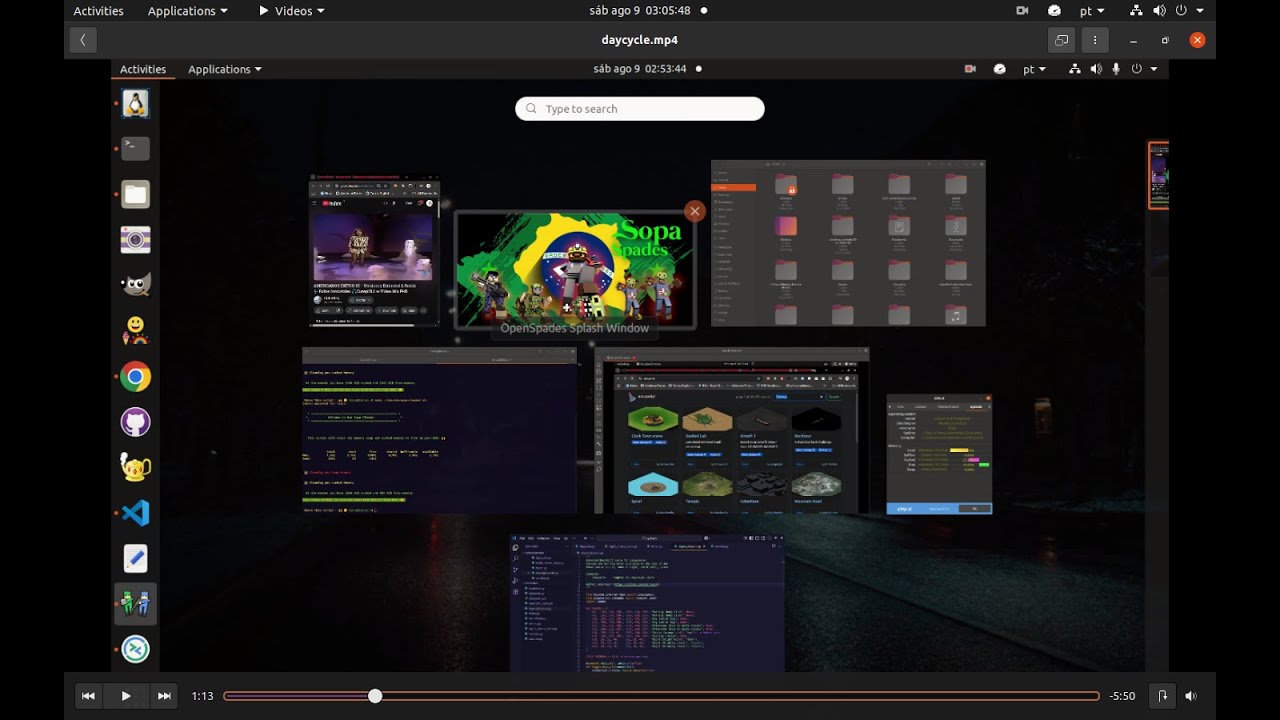Viewport: 1280px width, 720px height.
Task: Click the power icon in outer system tray
Action: pos(1181,11)
